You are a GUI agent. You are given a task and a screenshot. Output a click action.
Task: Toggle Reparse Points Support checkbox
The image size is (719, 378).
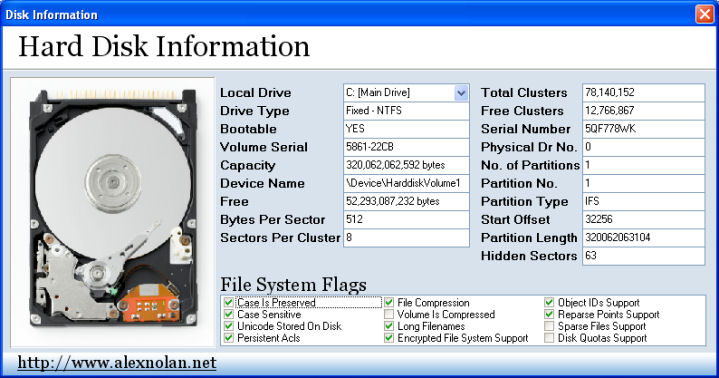(x=549, y=314)
